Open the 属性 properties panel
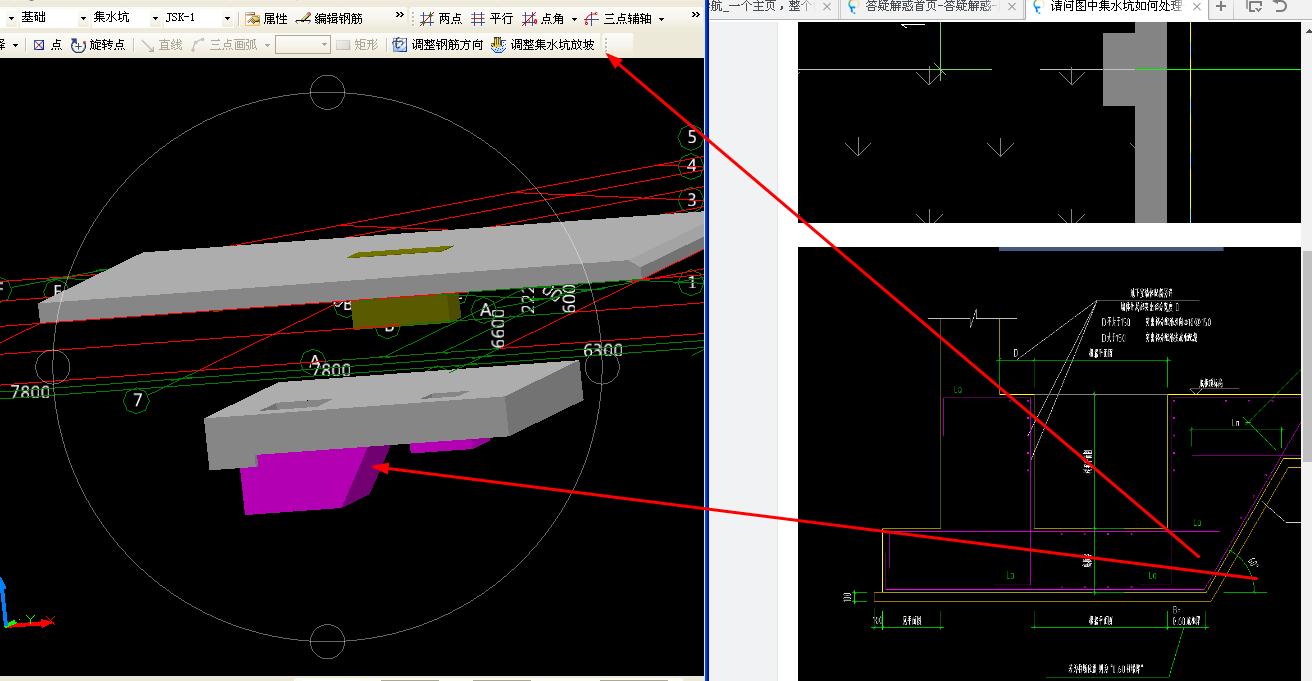The width and height of the screenshot is (1312, 681). (266, 18)
